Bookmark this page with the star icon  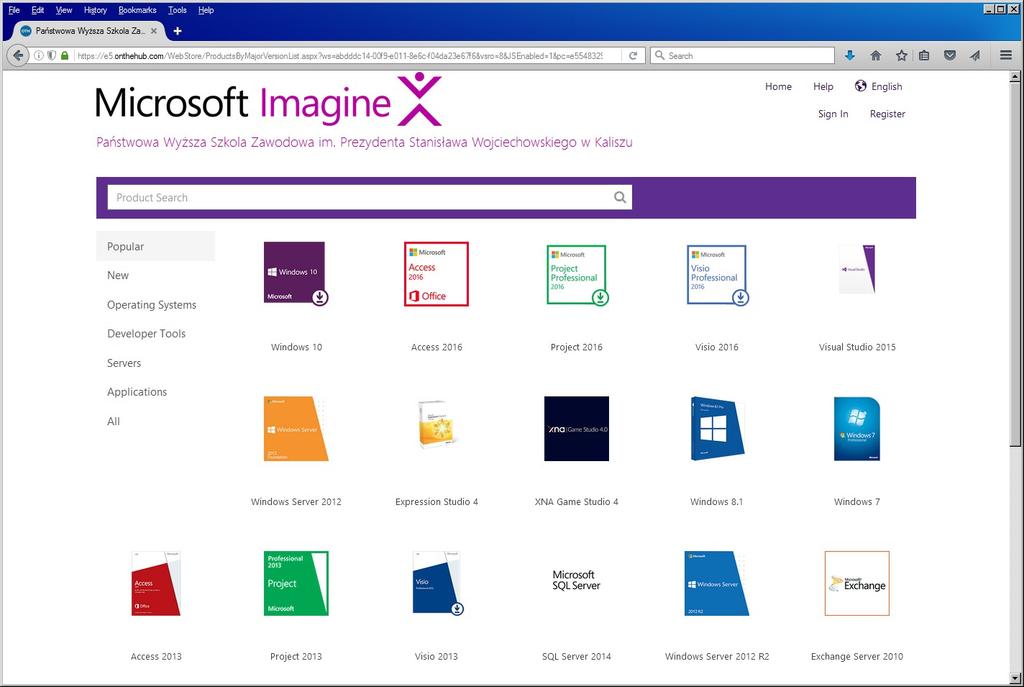pyautogui.click(x=901, y=56)
